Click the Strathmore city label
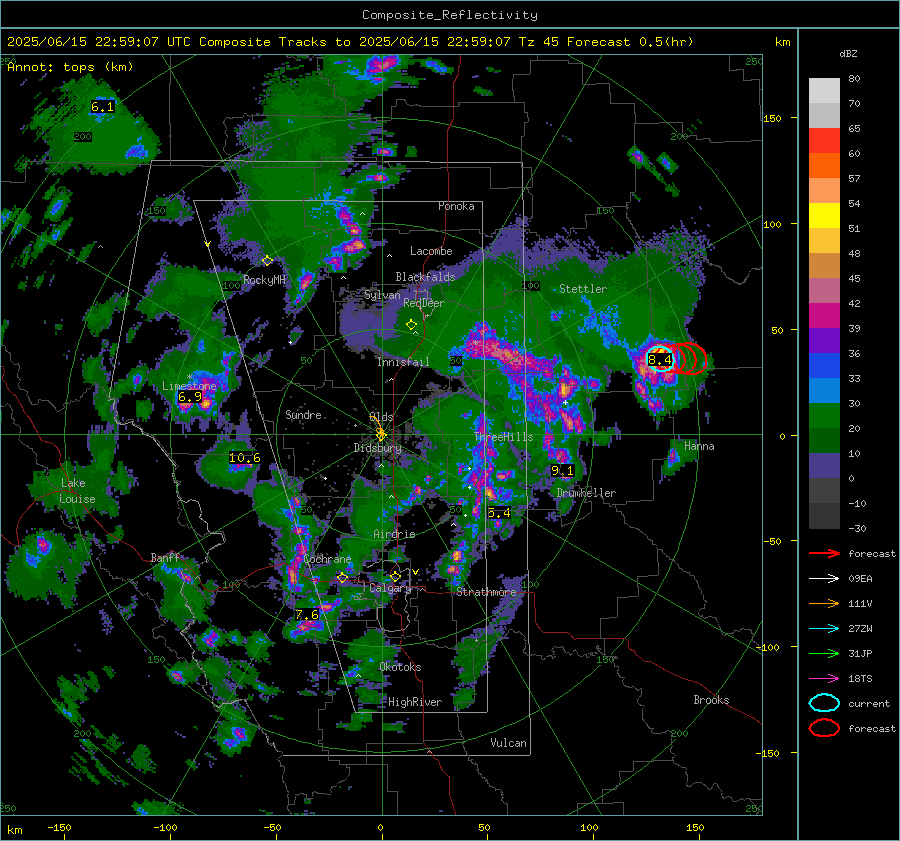900x841 pixels. [x=486, y=592]
